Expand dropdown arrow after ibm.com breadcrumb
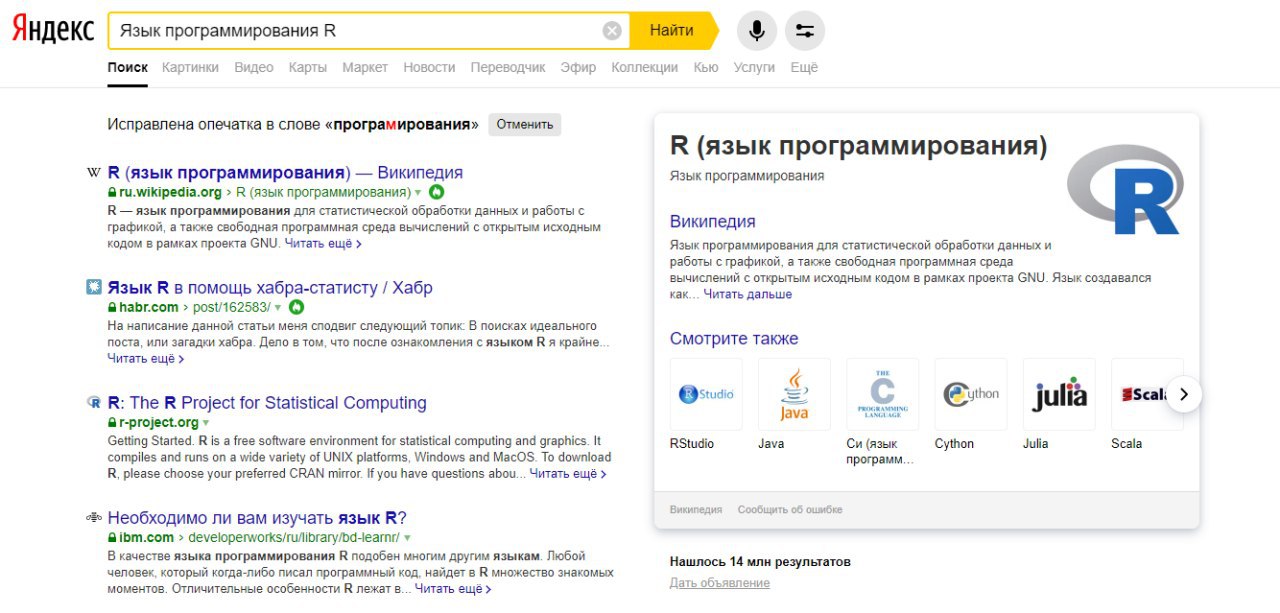 [x=407, y=538]
